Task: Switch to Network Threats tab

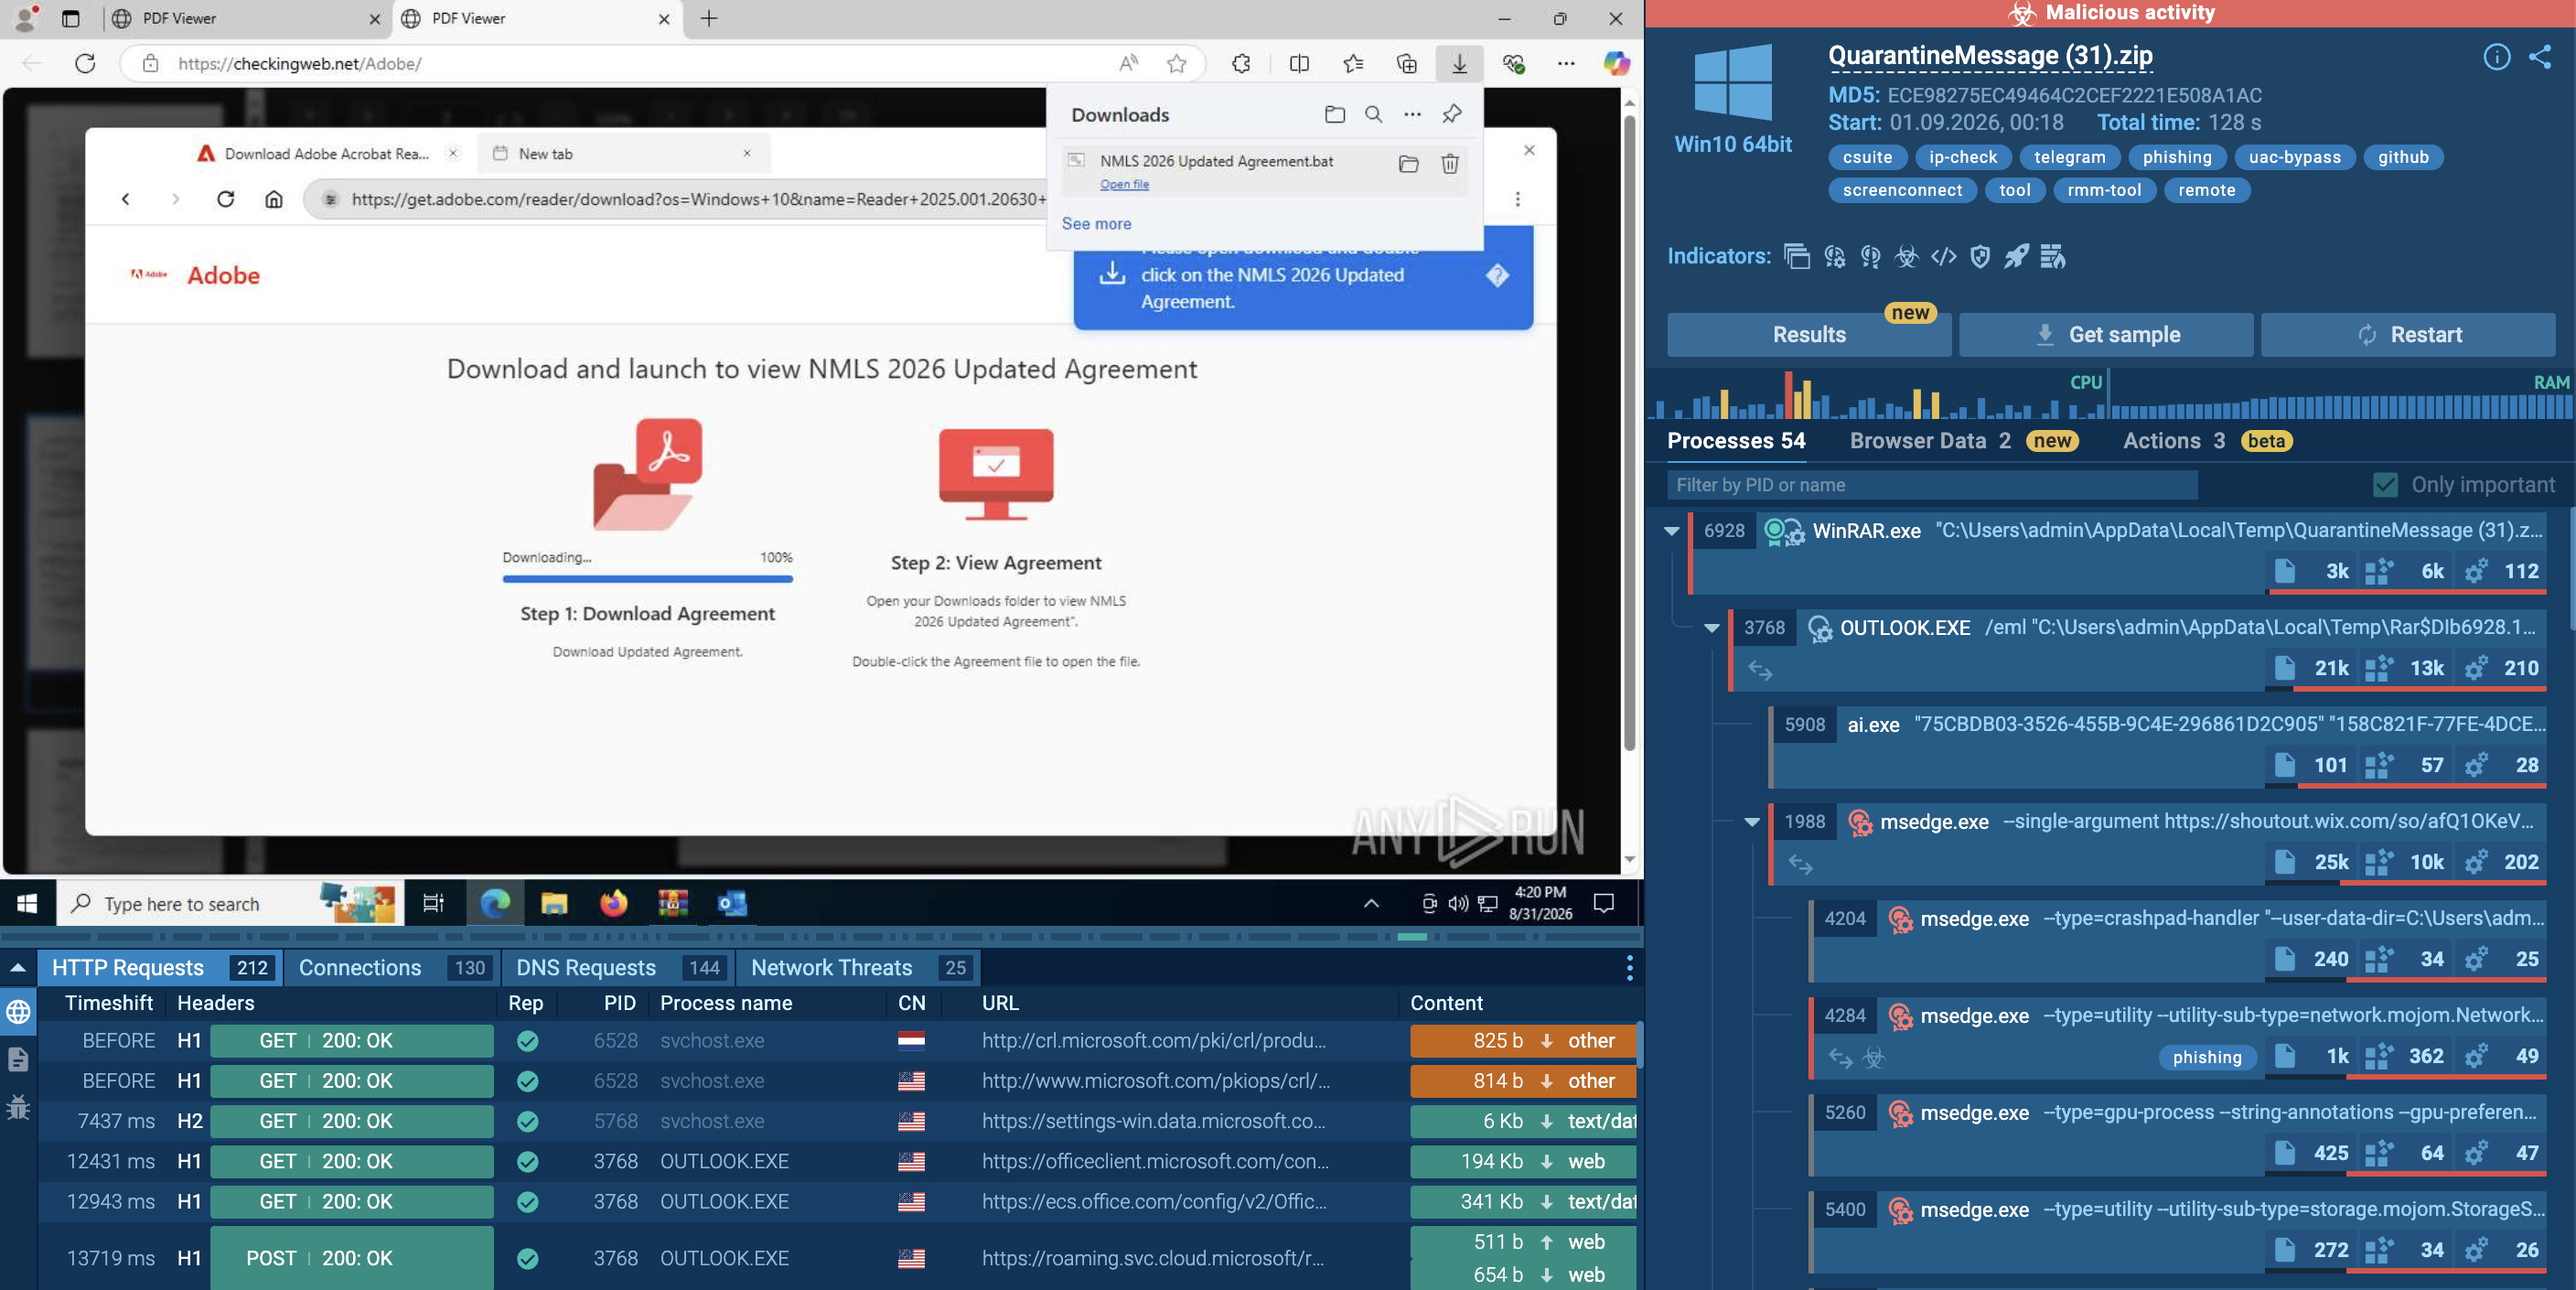Action: 858,967
